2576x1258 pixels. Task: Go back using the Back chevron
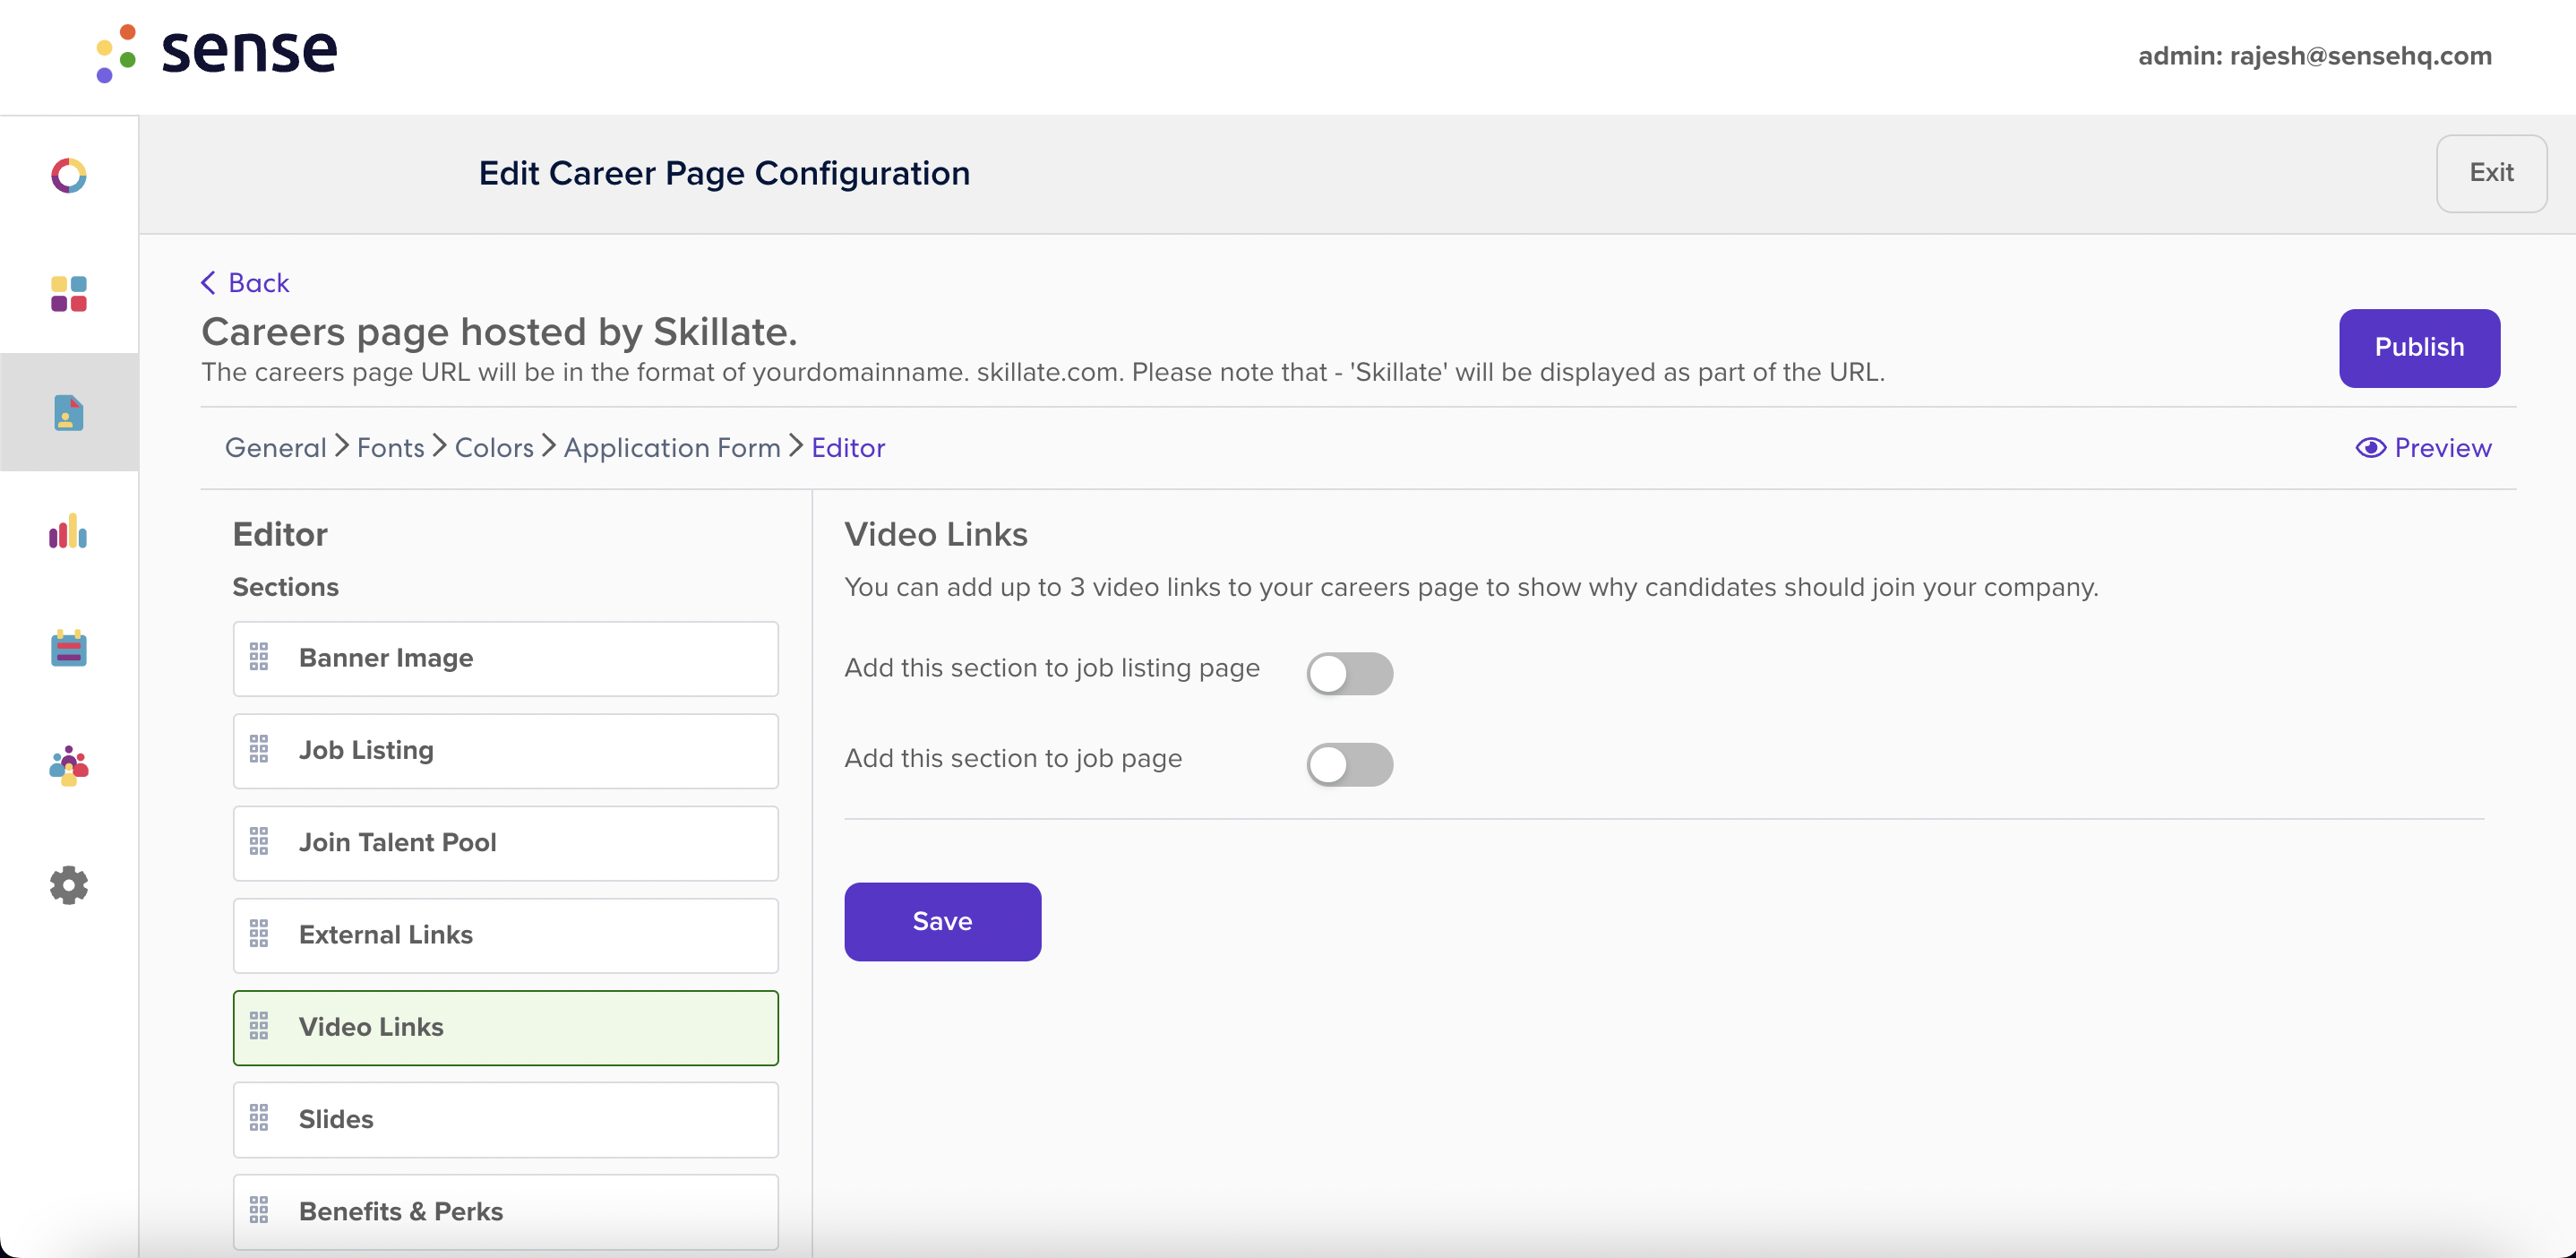click(245, 283)
